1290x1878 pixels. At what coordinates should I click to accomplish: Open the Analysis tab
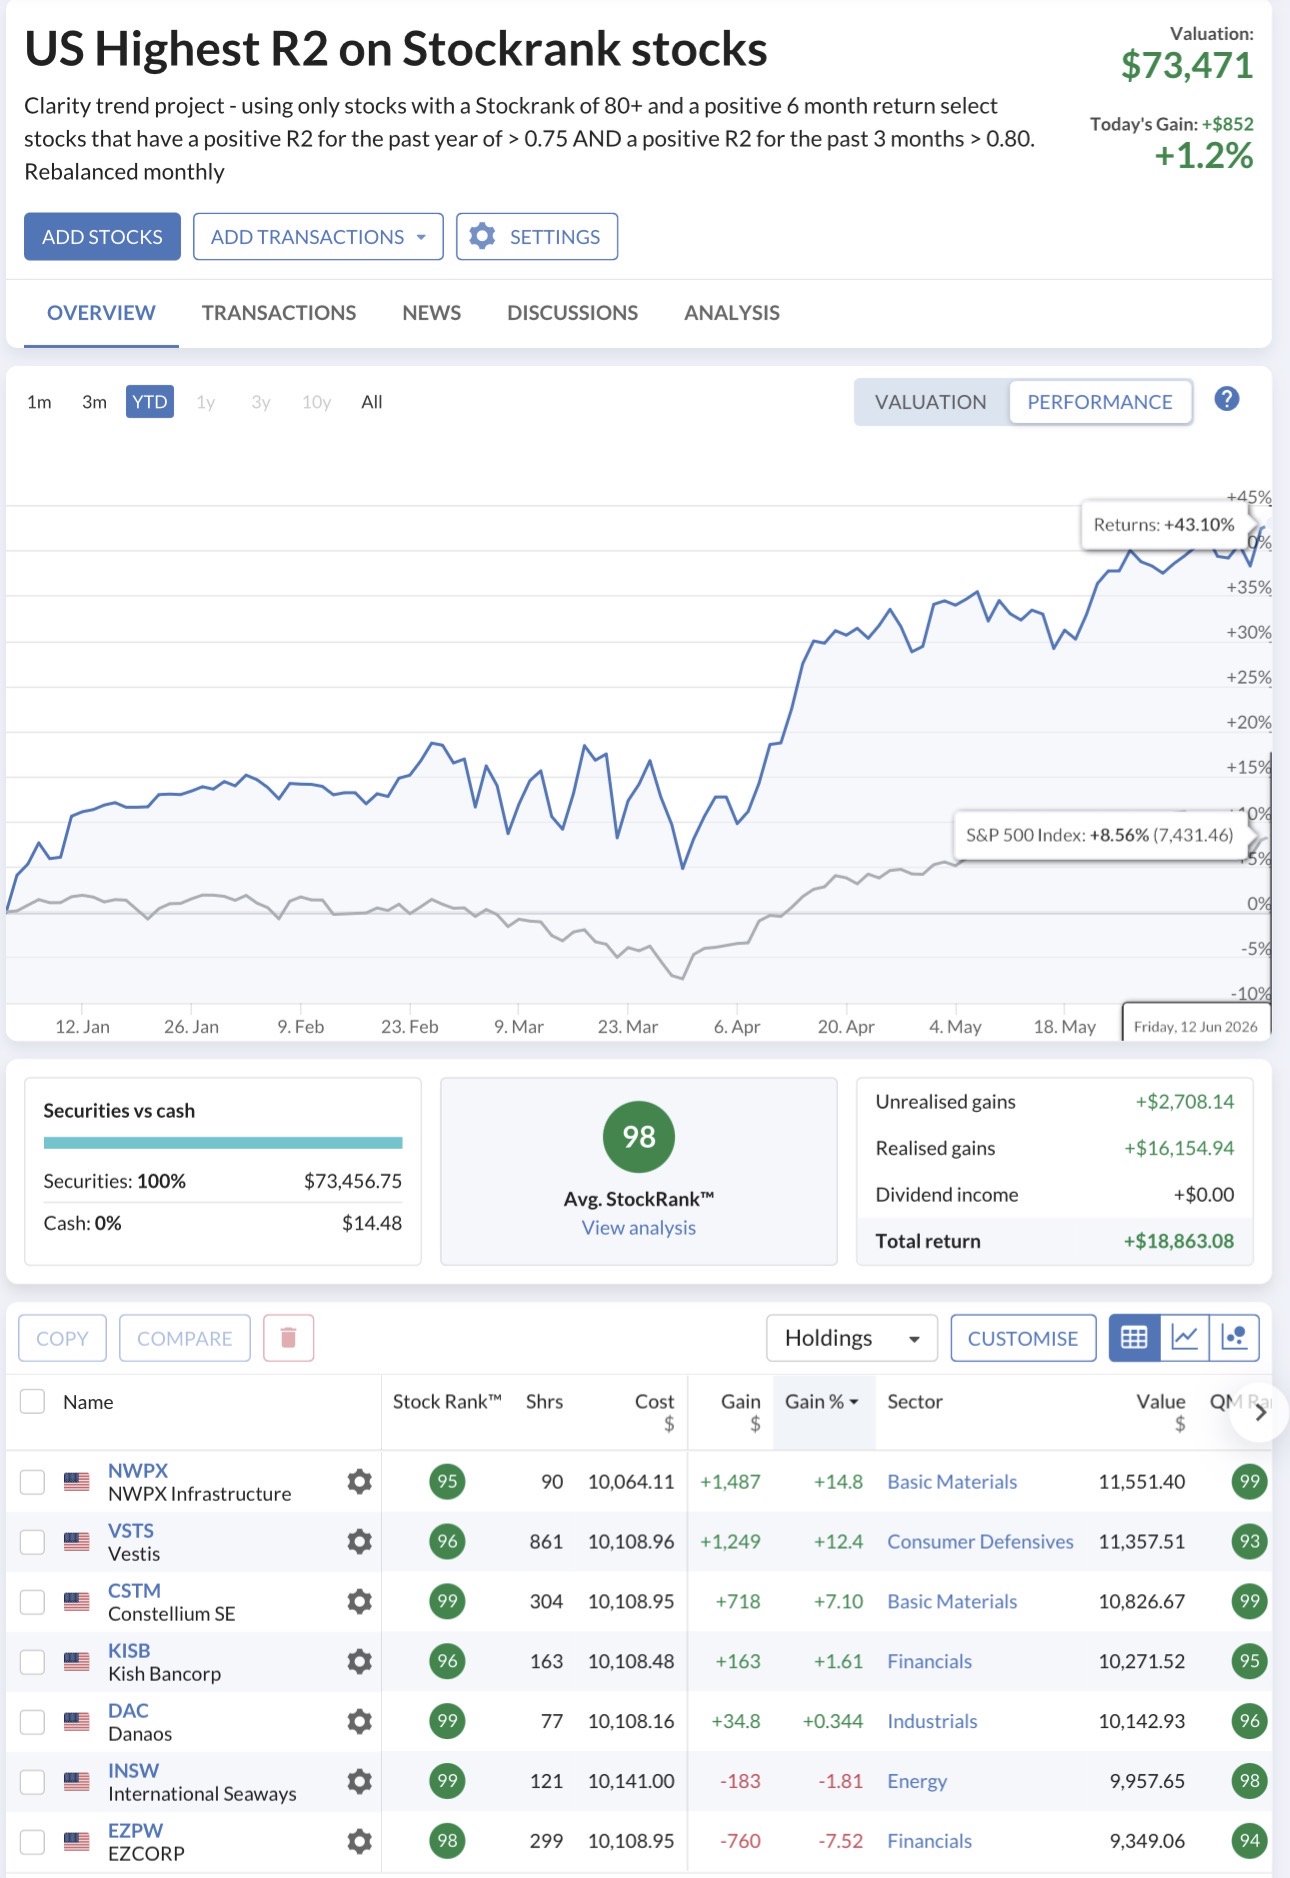pos(732,313)
